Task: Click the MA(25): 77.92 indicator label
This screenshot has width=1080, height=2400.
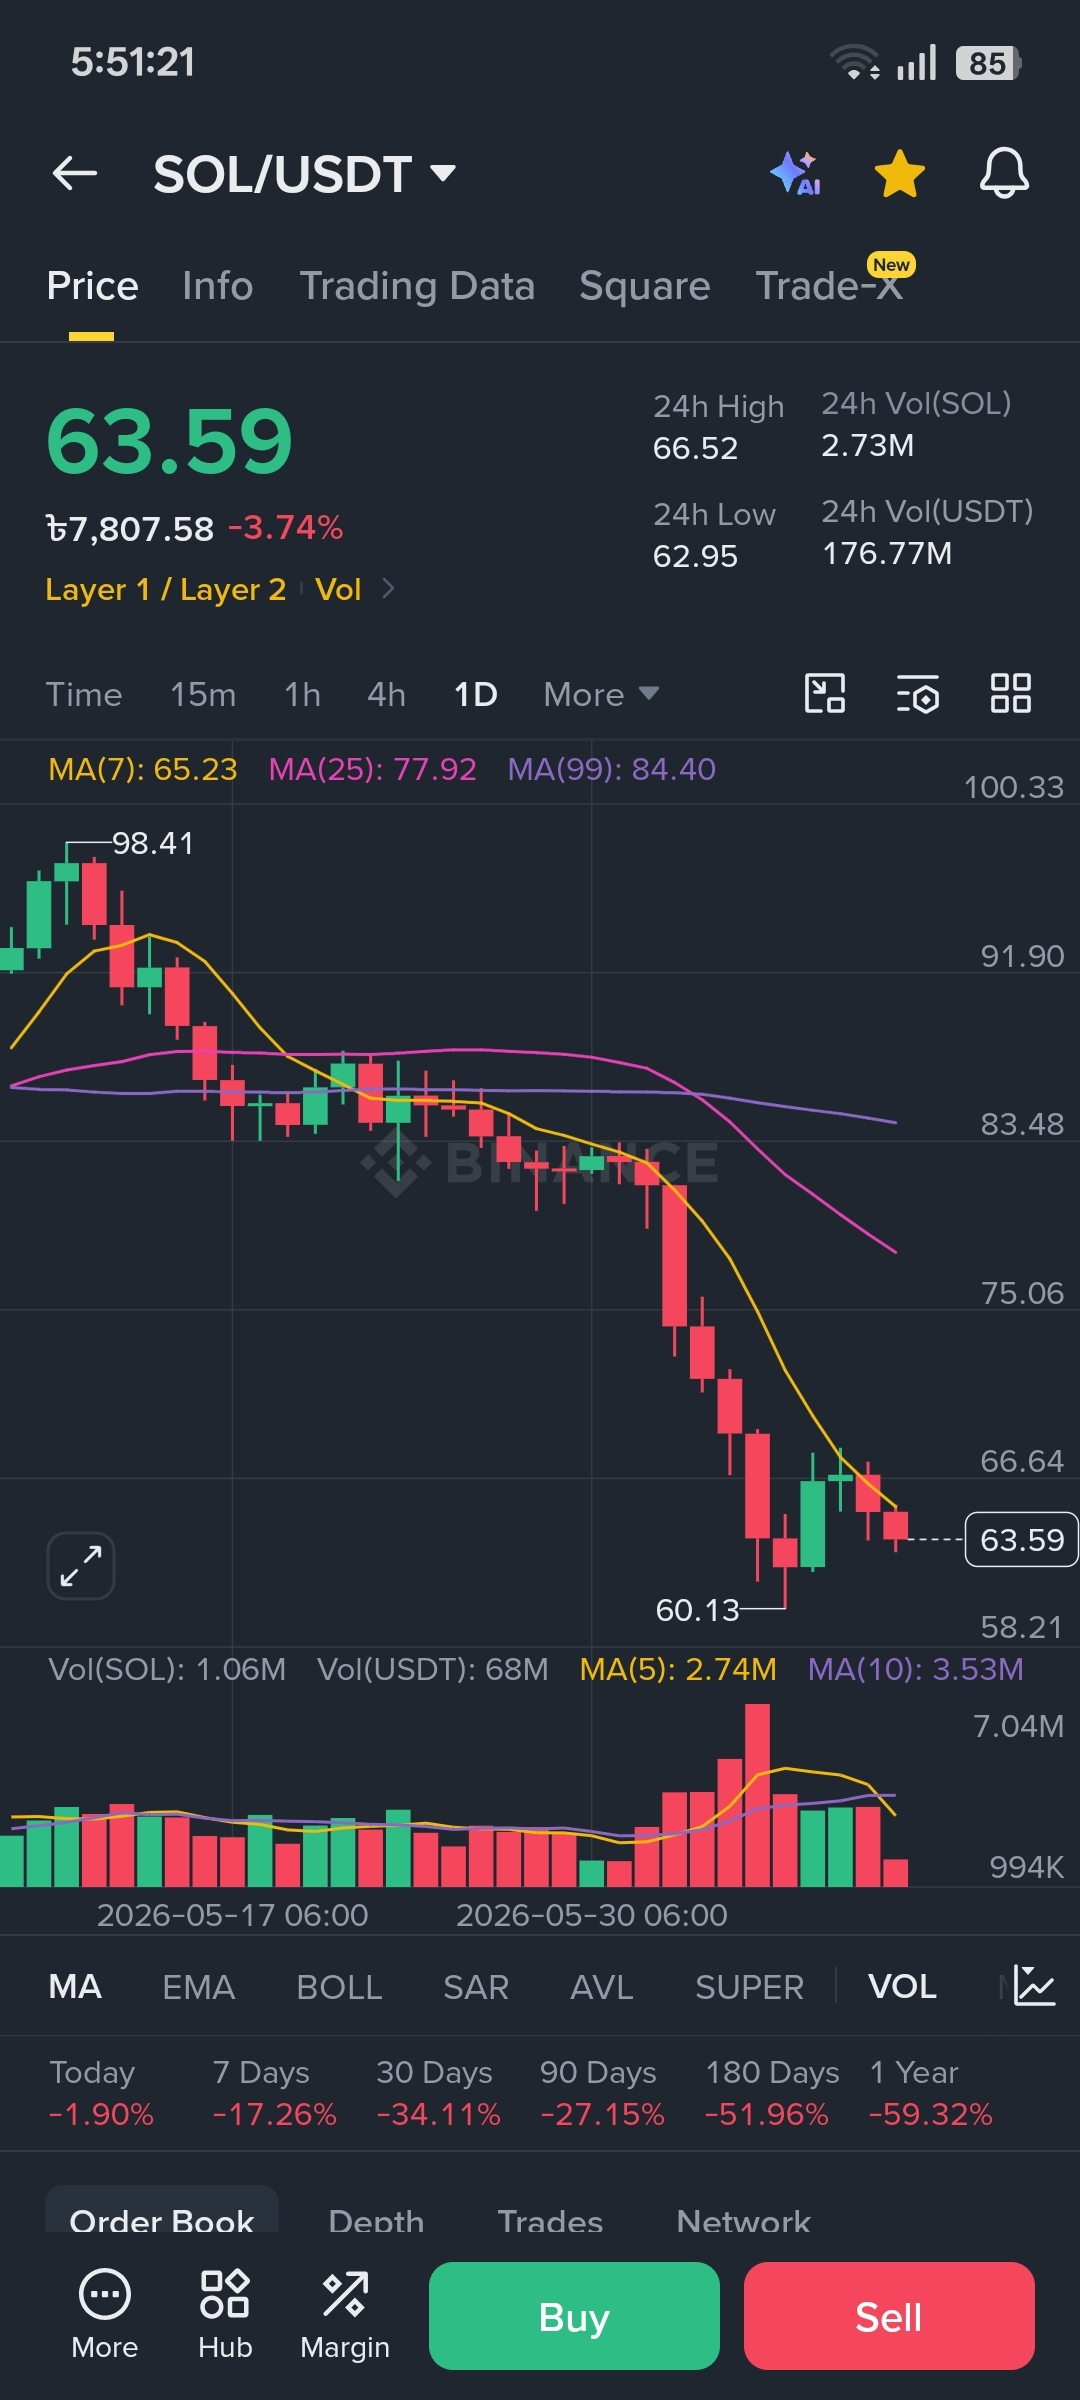Action: click(372, 769)
